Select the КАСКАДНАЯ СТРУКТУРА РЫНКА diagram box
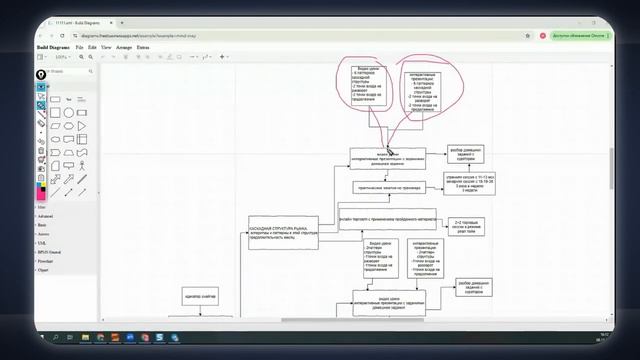The image size is (640, 360). (x=283, y=233)
